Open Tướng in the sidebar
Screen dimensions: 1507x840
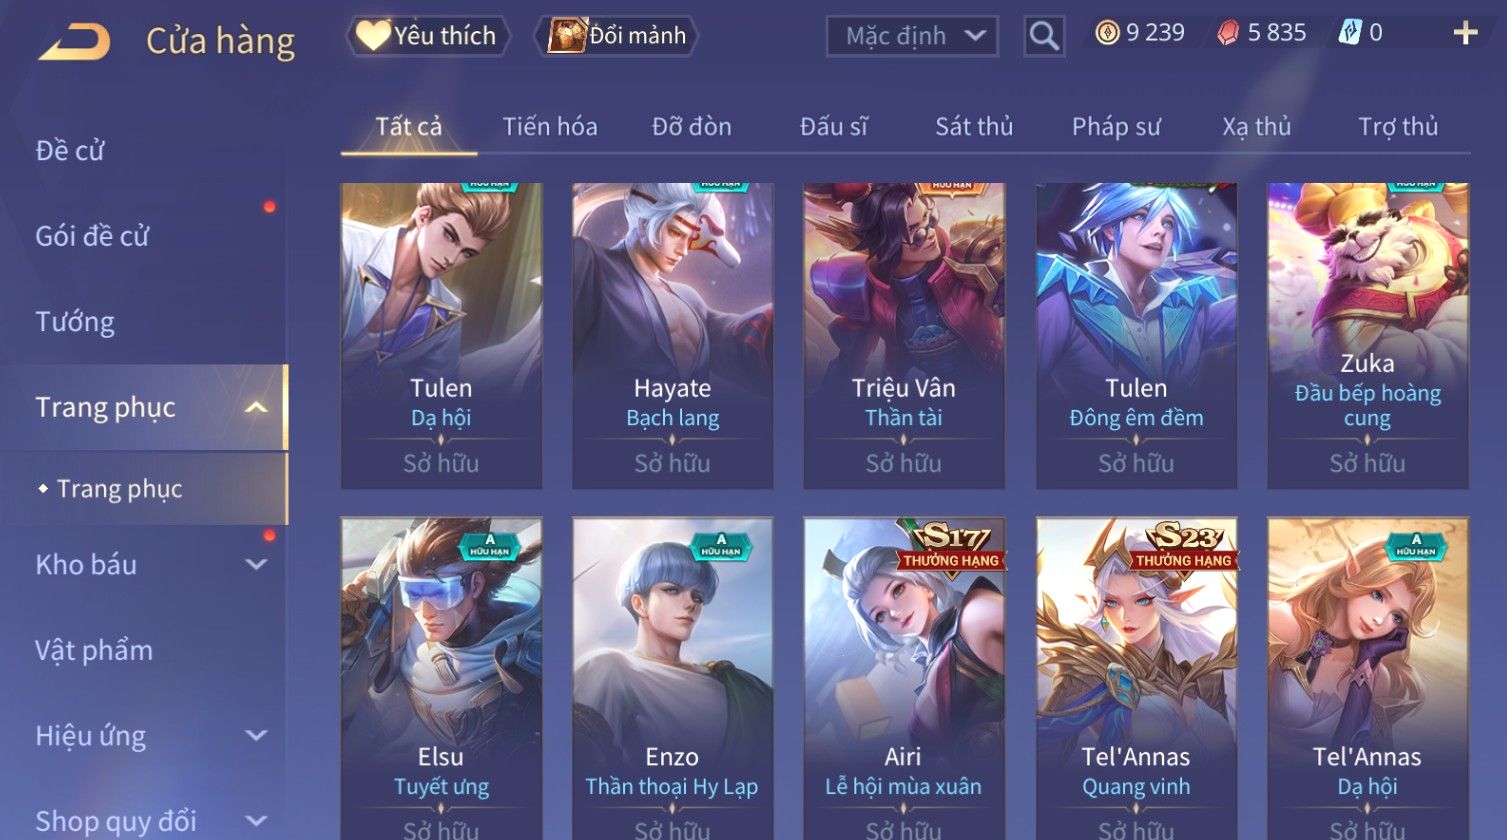click(x=75, y=322)
